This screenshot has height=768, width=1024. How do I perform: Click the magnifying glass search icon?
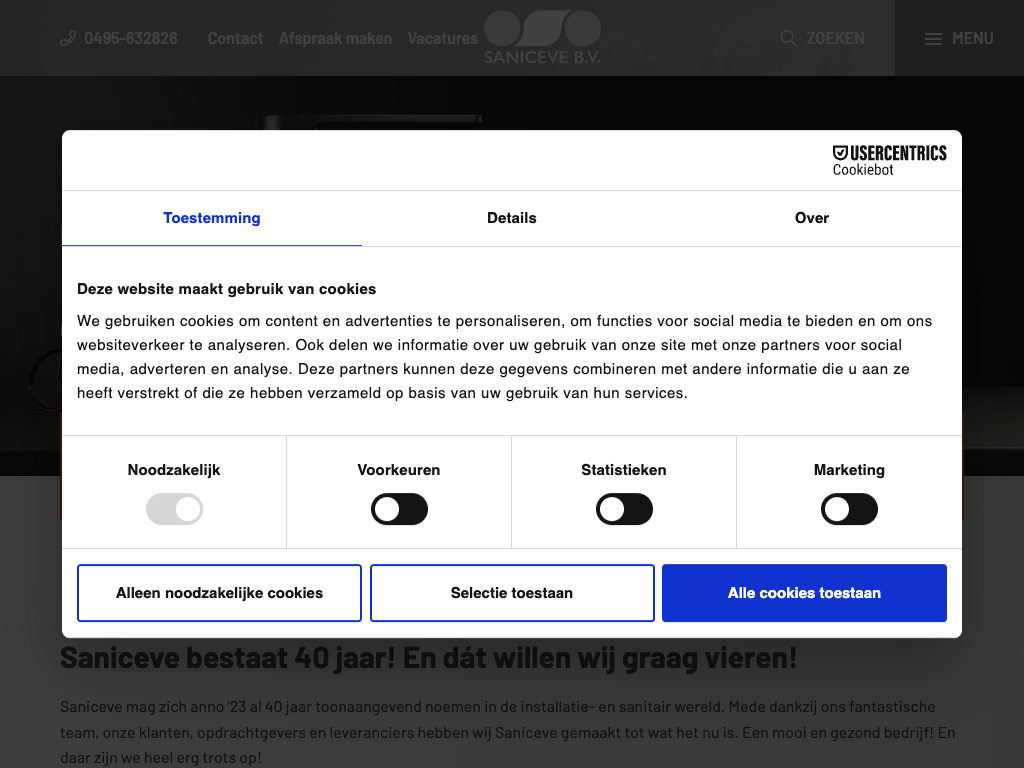[788, 38]
